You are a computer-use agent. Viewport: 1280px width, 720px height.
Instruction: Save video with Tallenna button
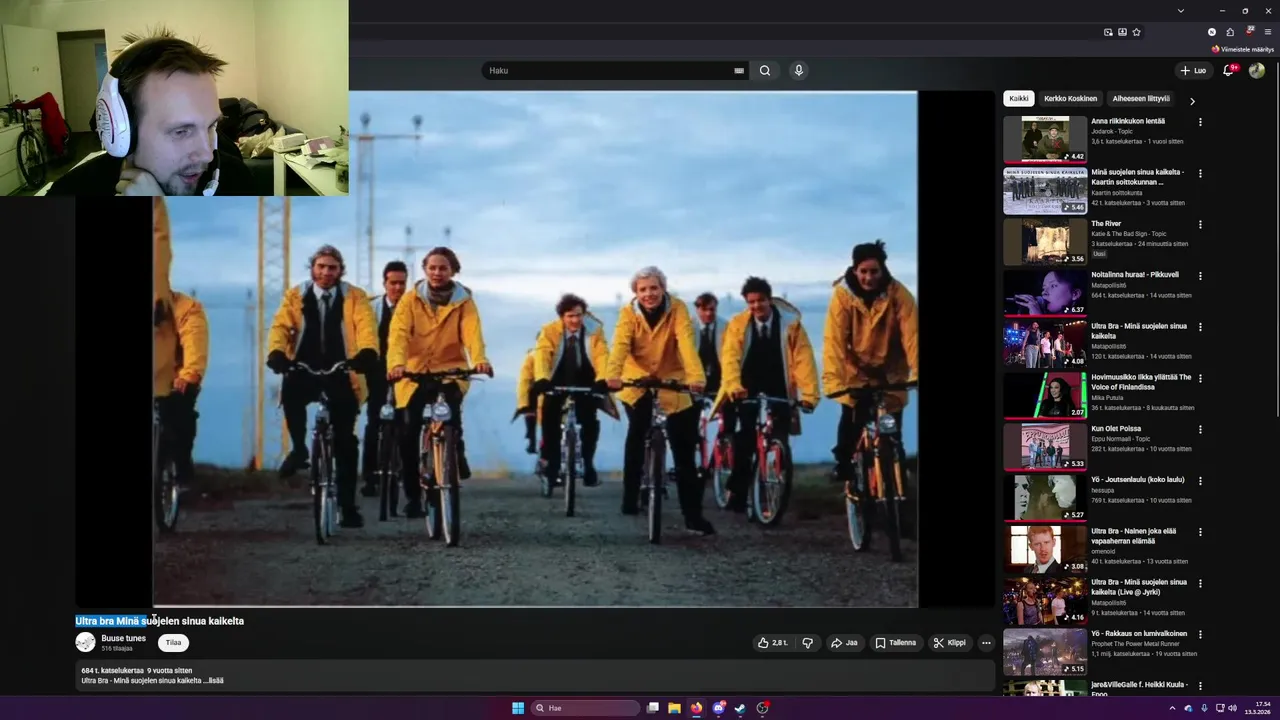[896, 643]
